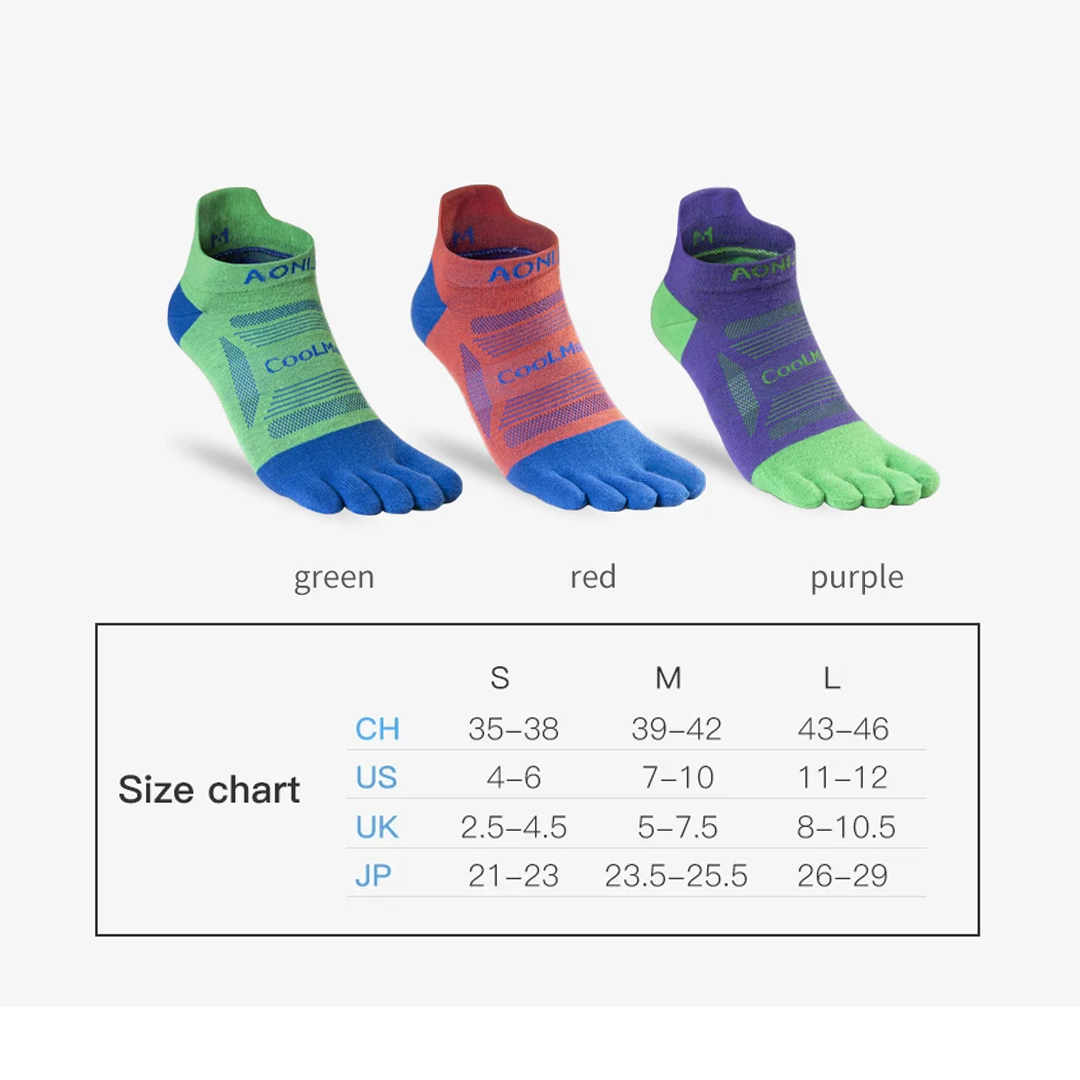Image resolution: width=1080 pixels, height=1080 pixels.
Task: Select the JP size 23.5–25.5 cell
Action: (676, 876)
